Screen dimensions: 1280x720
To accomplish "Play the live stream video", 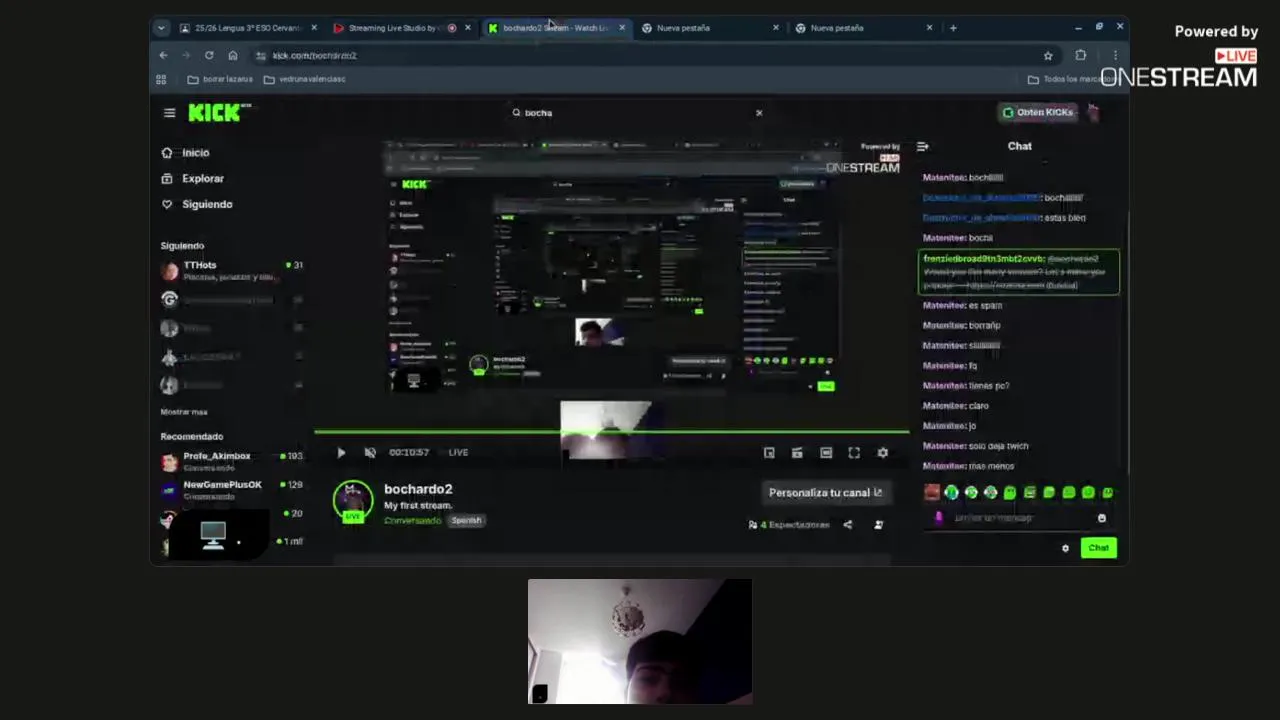I will (341, 453).
